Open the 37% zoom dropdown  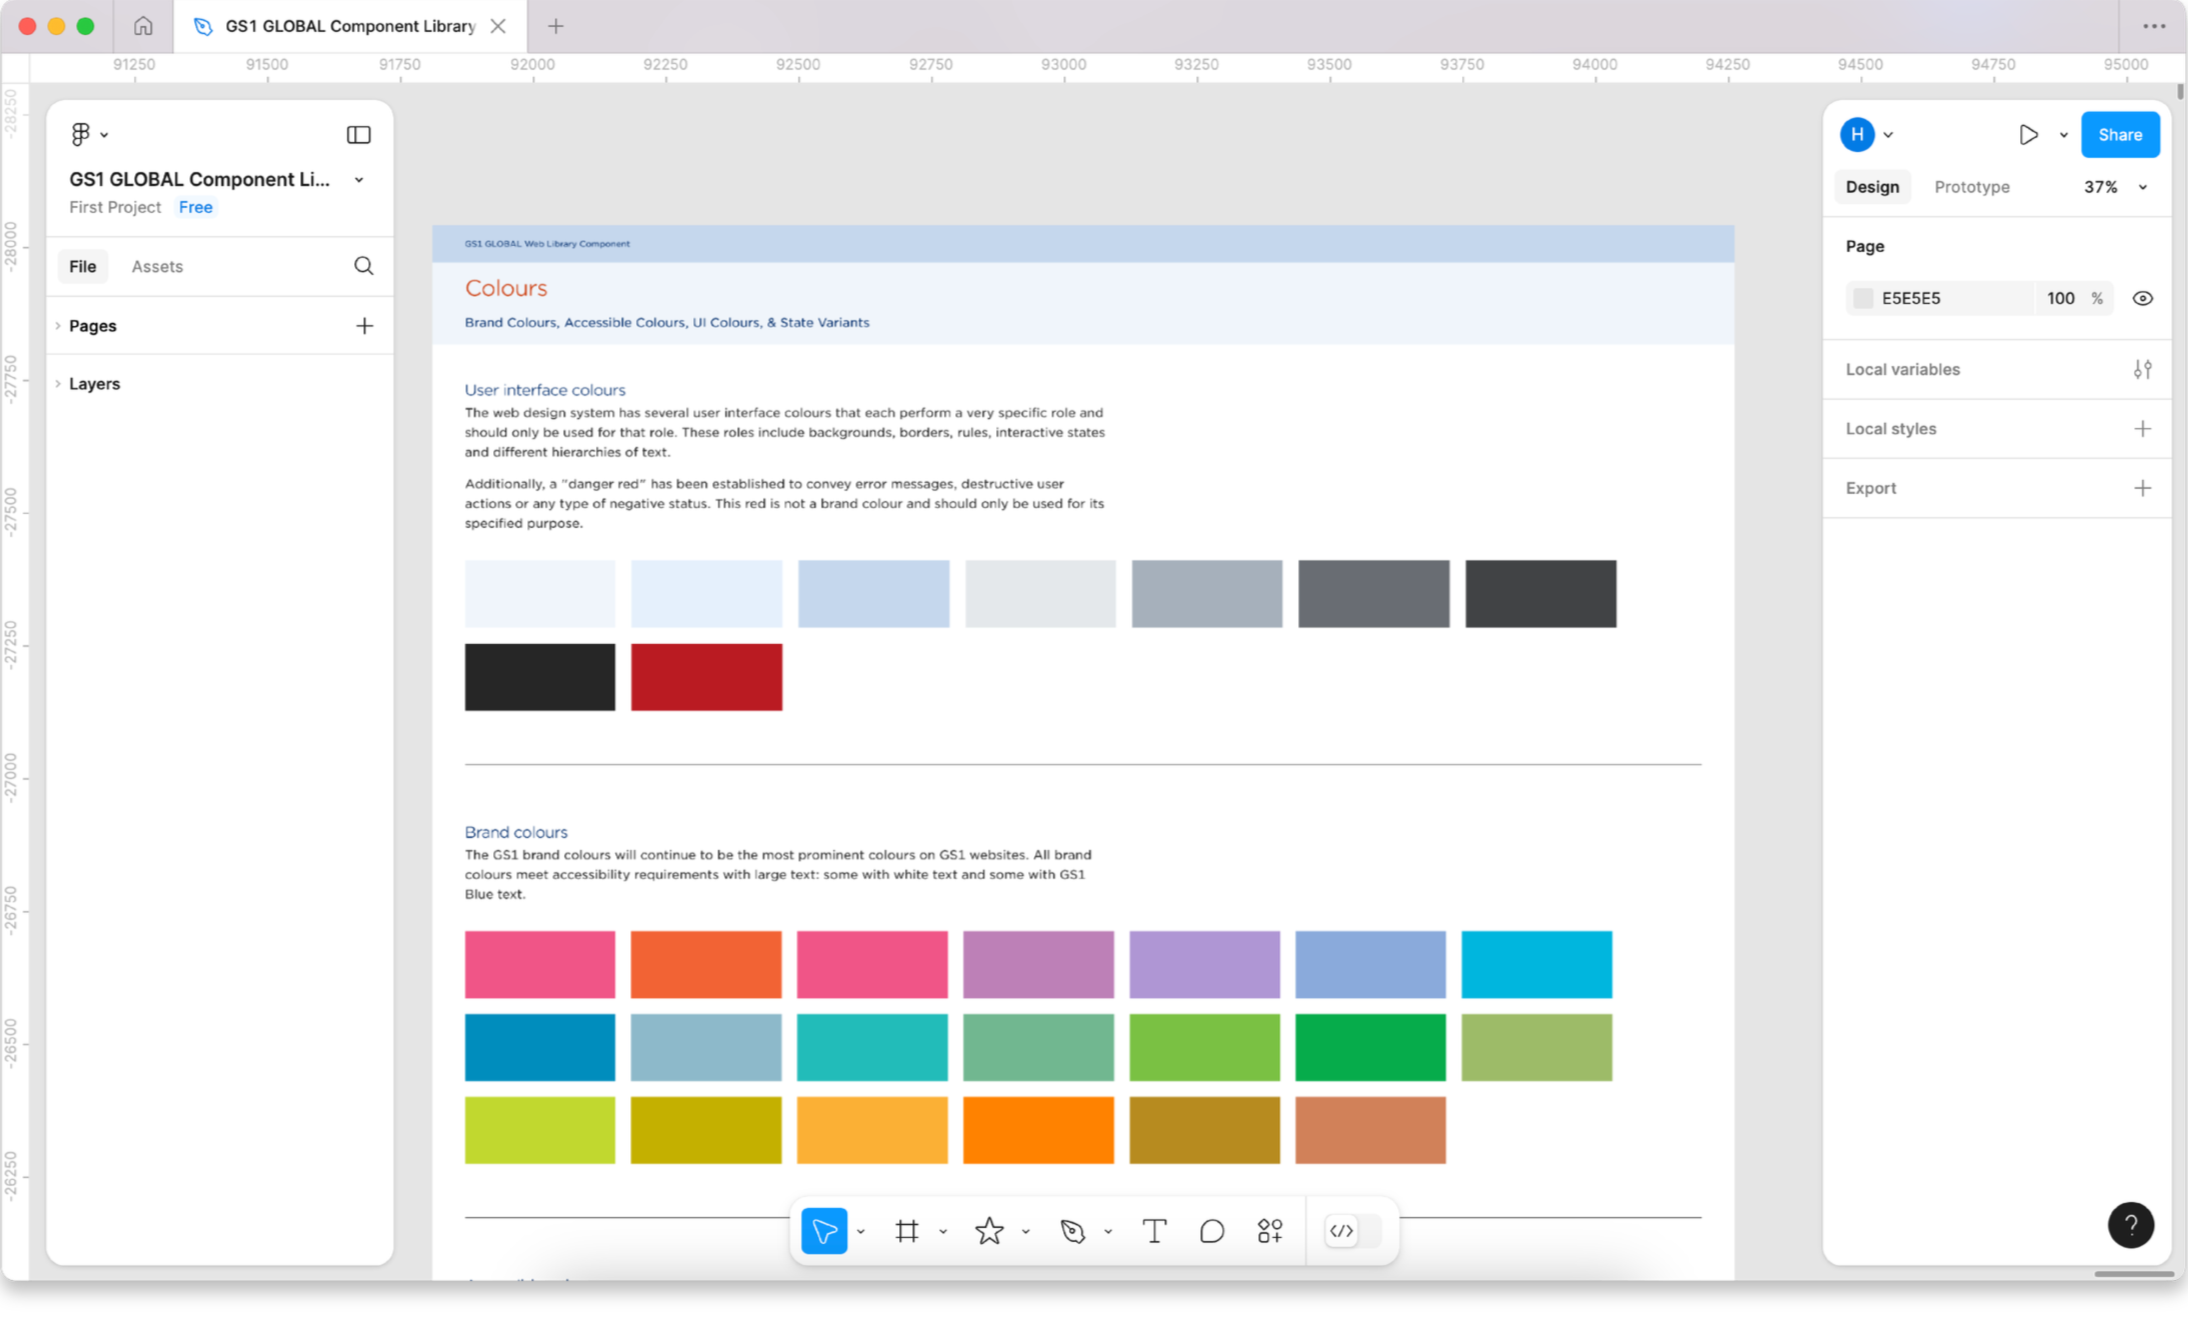(2115, 187)
